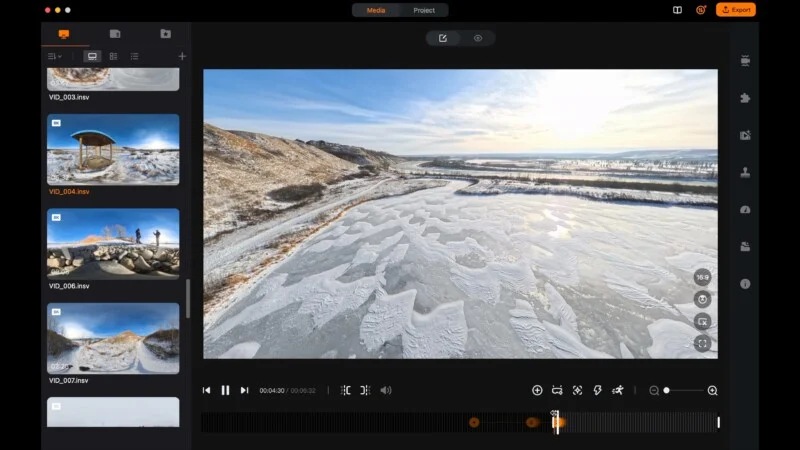Select the plain list view mode
Screen dimensions: 800x450
[x=134, y=56]
